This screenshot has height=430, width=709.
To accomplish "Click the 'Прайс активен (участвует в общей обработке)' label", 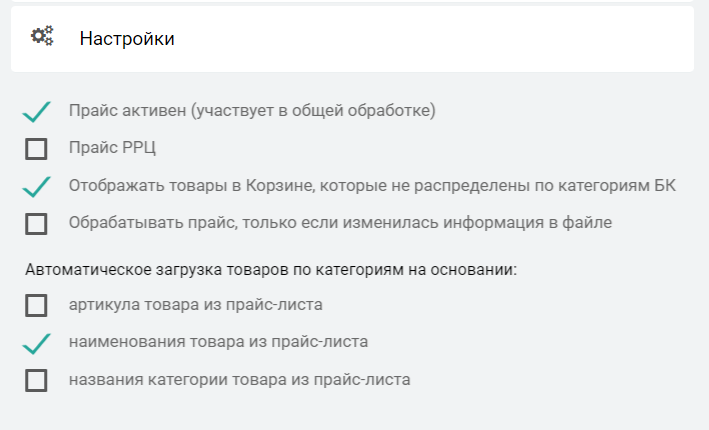I will 252,110.
